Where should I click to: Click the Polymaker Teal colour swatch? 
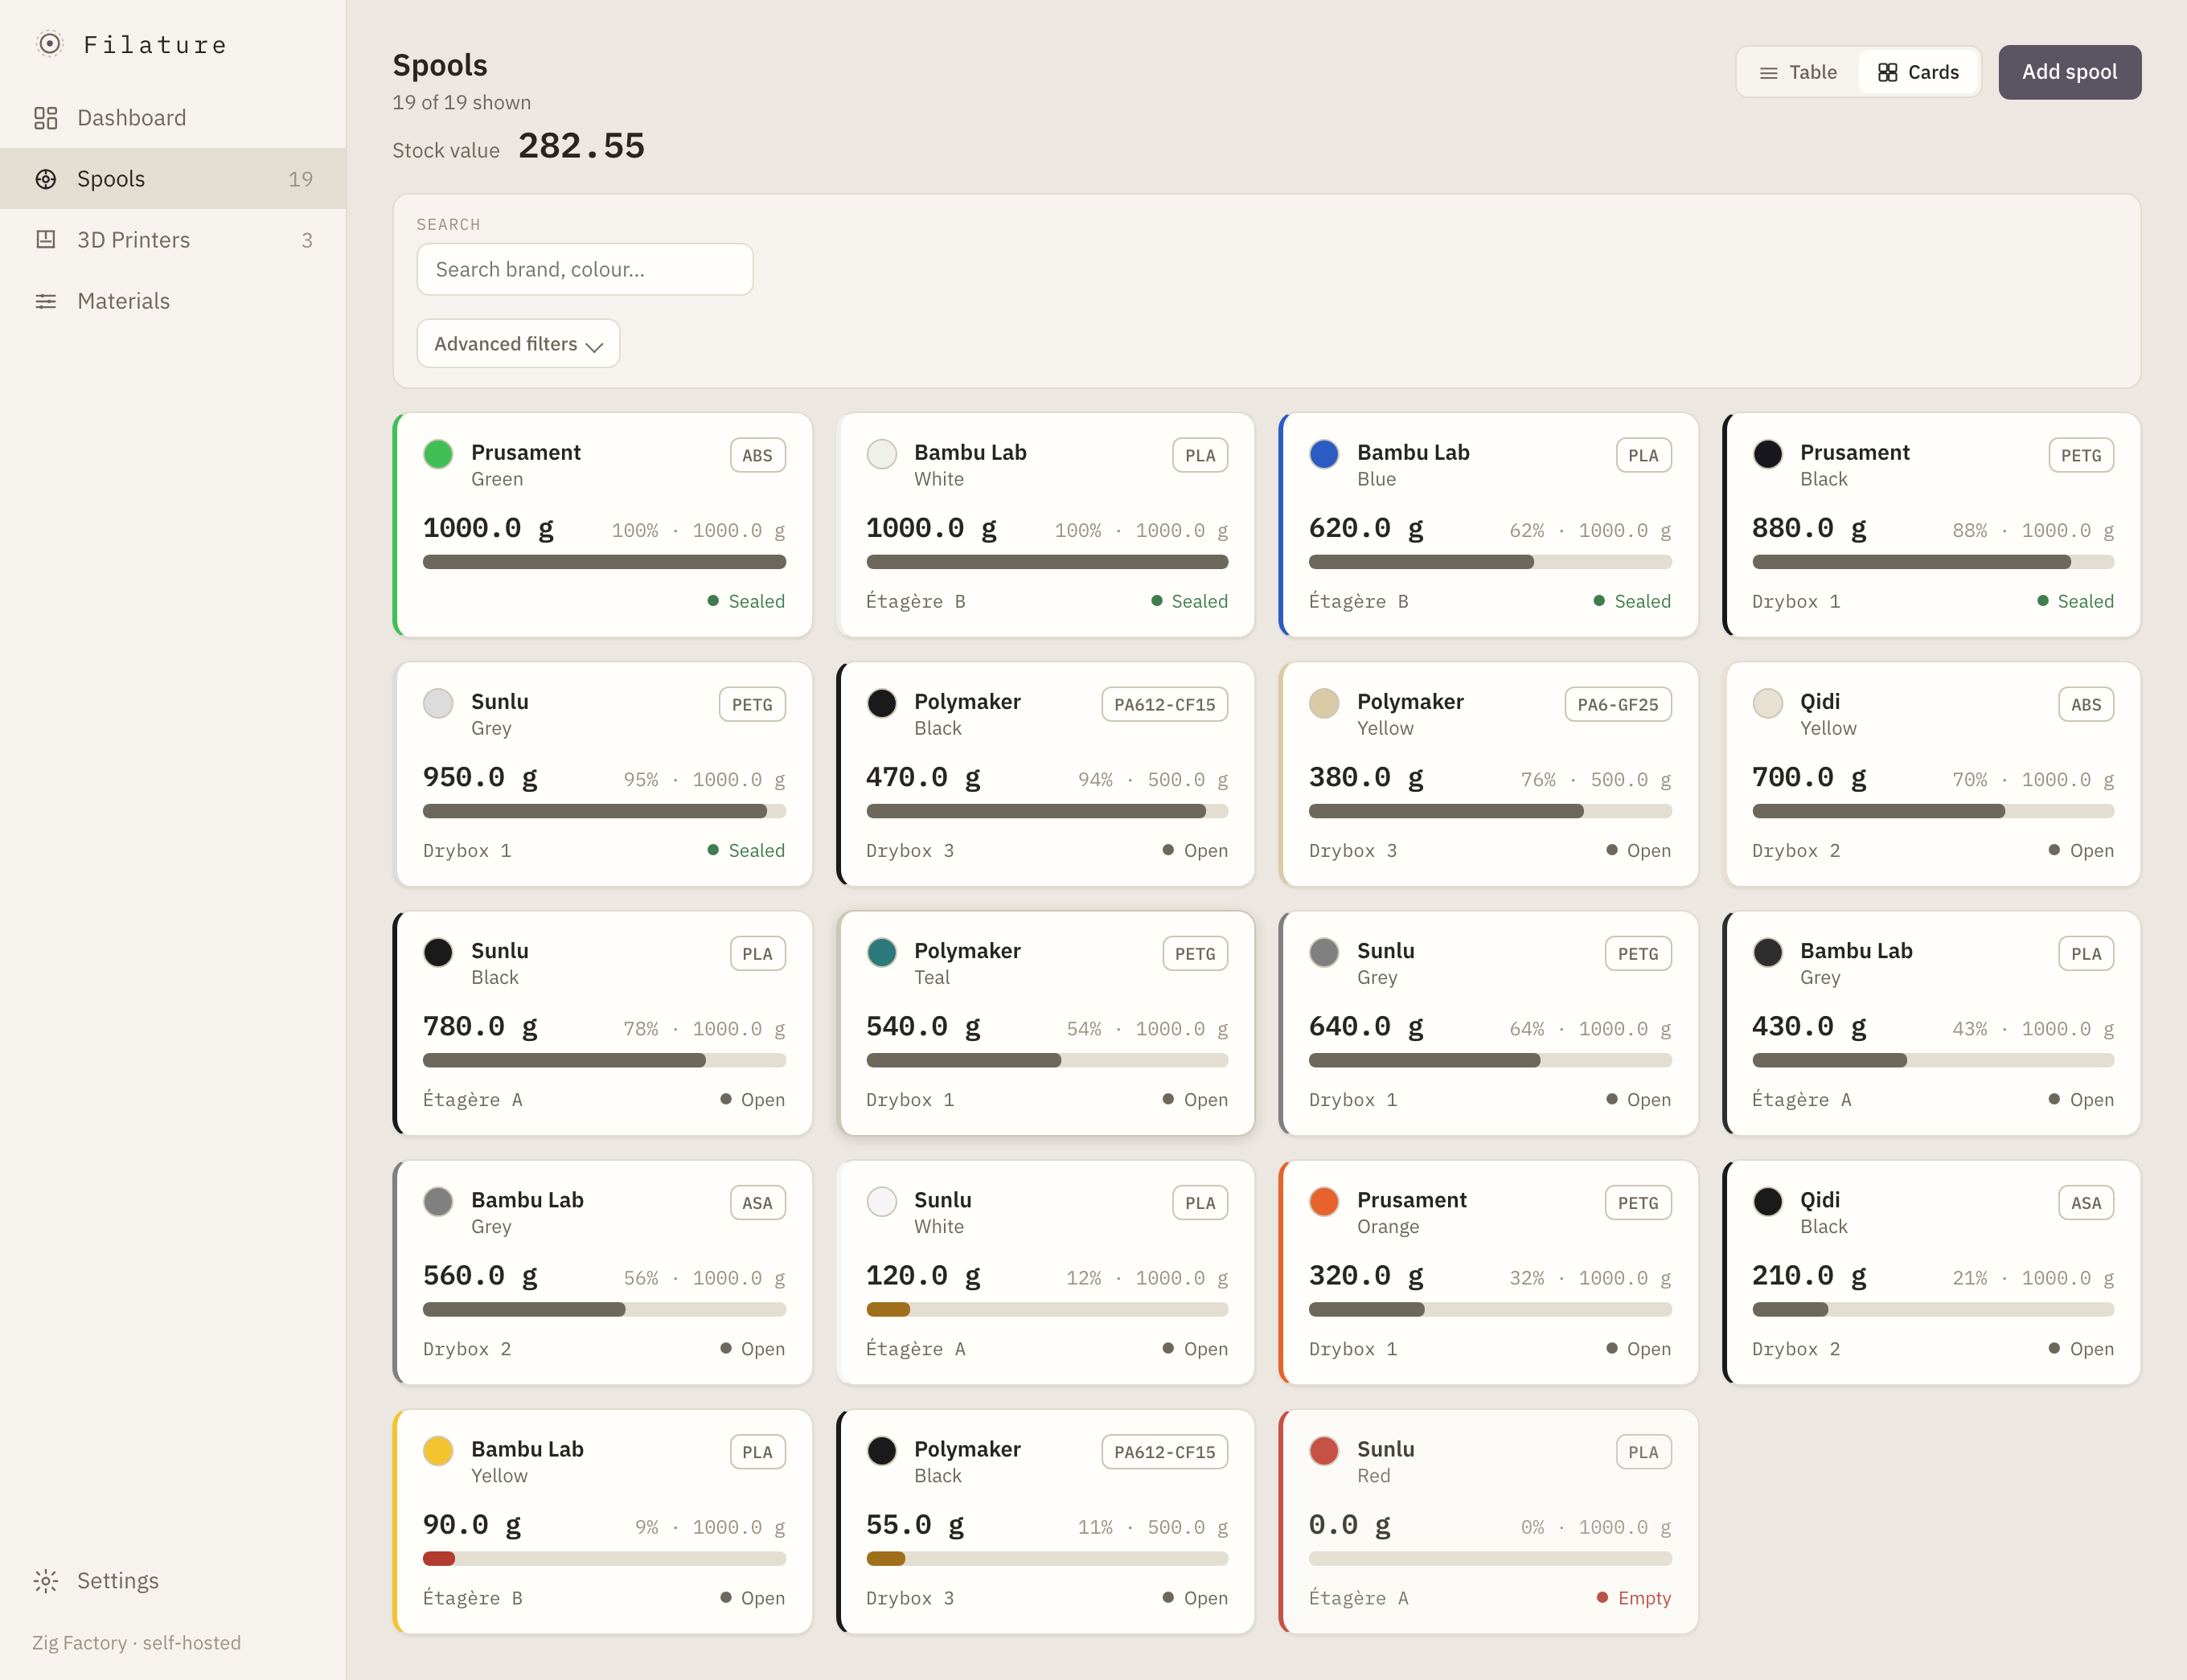click(881, 952)
